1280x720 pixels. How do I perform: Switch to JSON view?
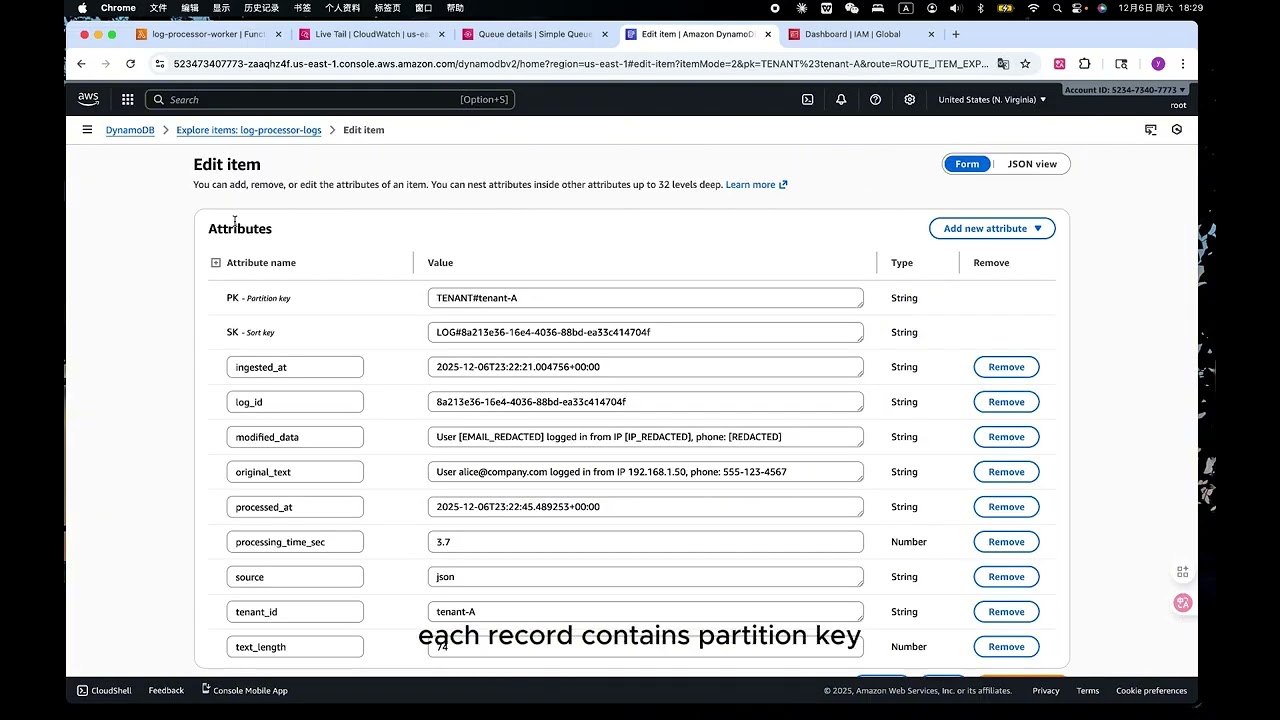click(x=1032, y=164)
